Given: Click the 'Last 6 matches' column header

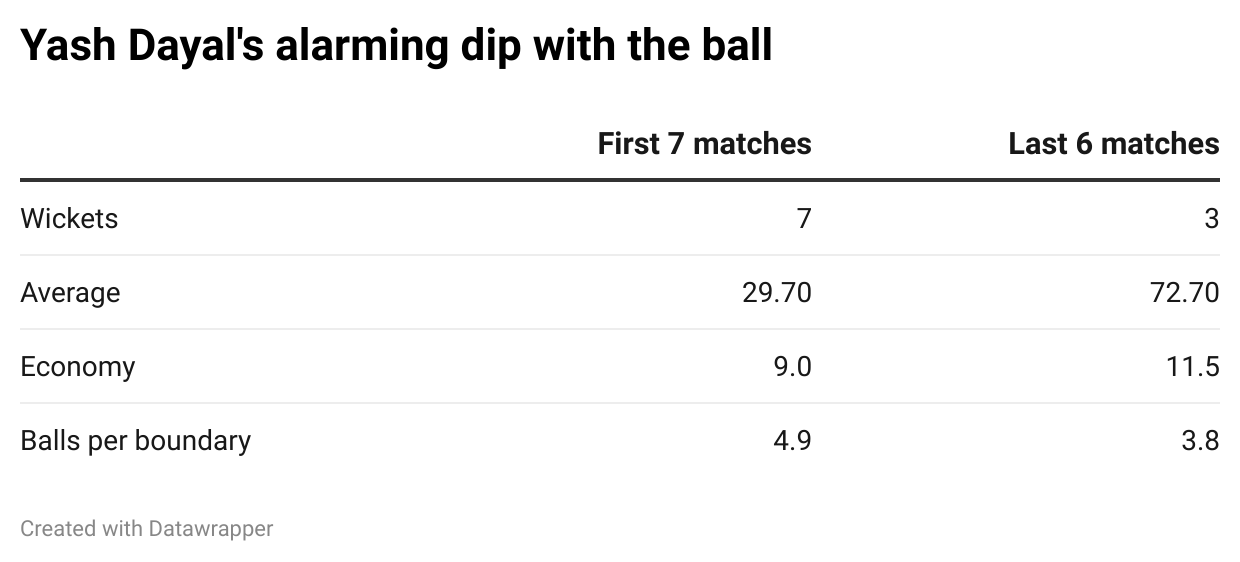Looking at the screenshot, I should coord(1113,144).
